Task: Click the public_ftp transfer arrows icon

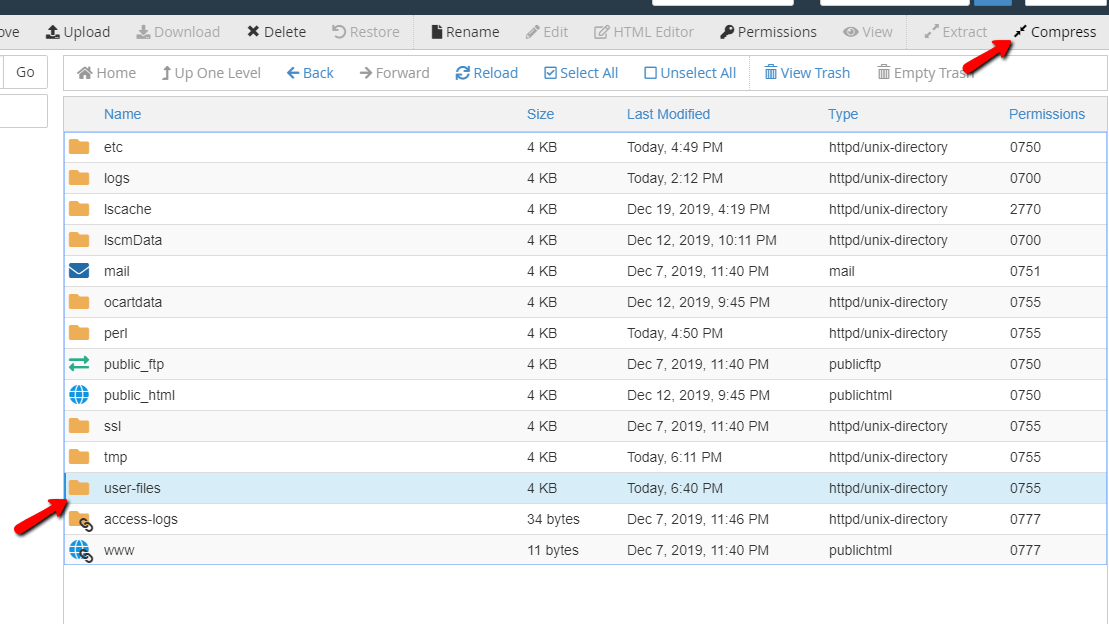Action: [x=79, y=364]
